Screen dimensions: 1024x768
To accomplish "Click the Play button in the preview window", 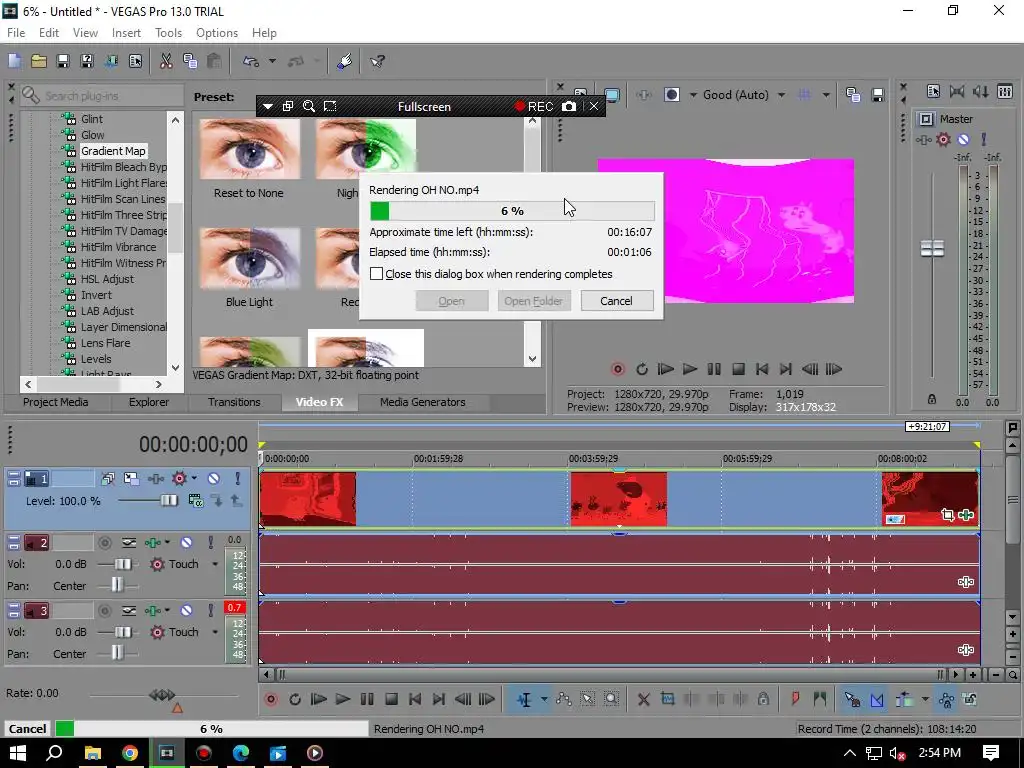I will (x=690, y=370).
